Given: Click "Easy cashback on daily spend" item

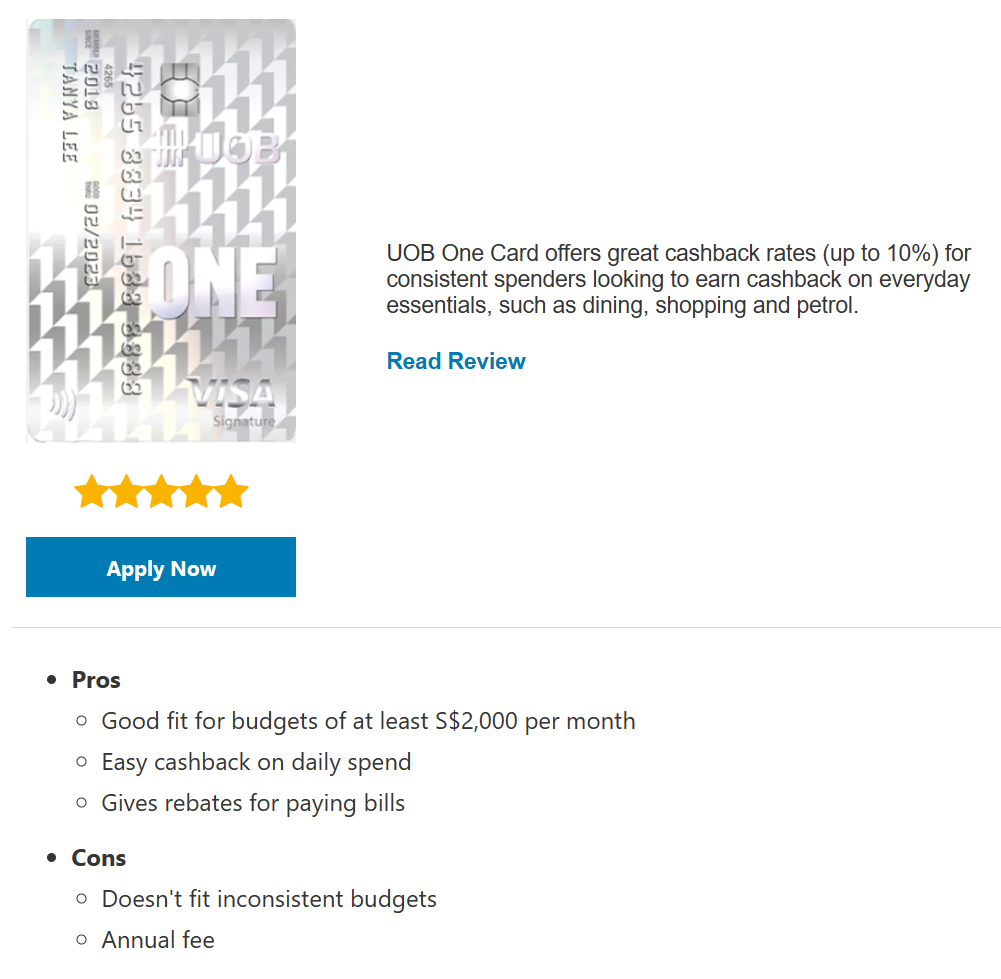Looking at the screenshot, I should click(x=256, y=762).
